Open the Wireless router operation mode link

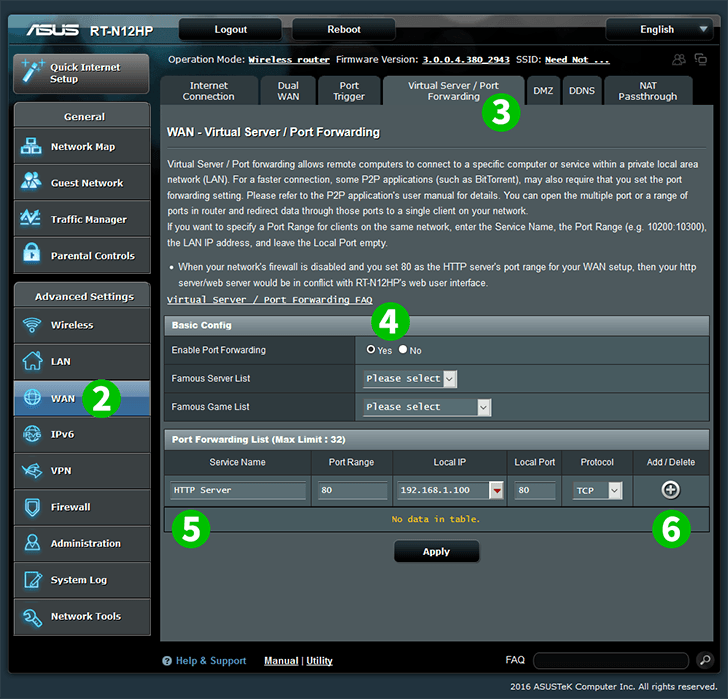point(289,60)
